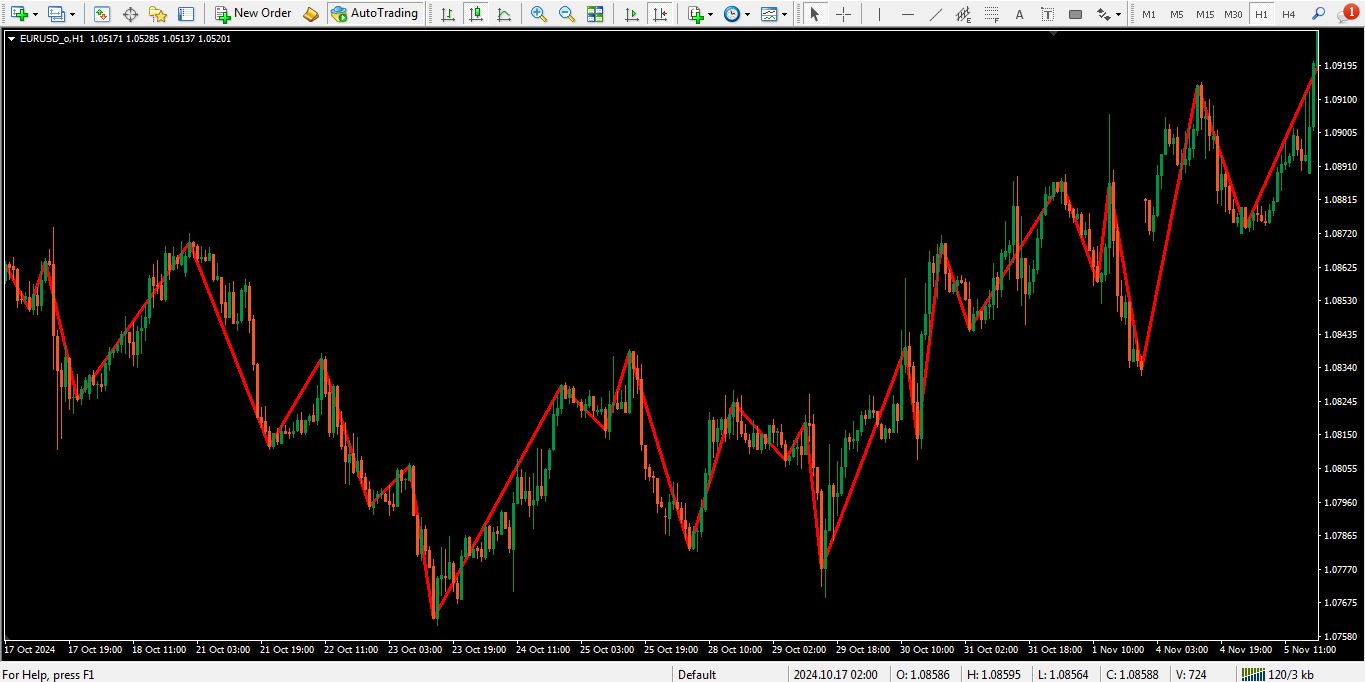1365x682 pixels.
Task: Launch MetaEditor via the yellow book icon
Action: 311,14
